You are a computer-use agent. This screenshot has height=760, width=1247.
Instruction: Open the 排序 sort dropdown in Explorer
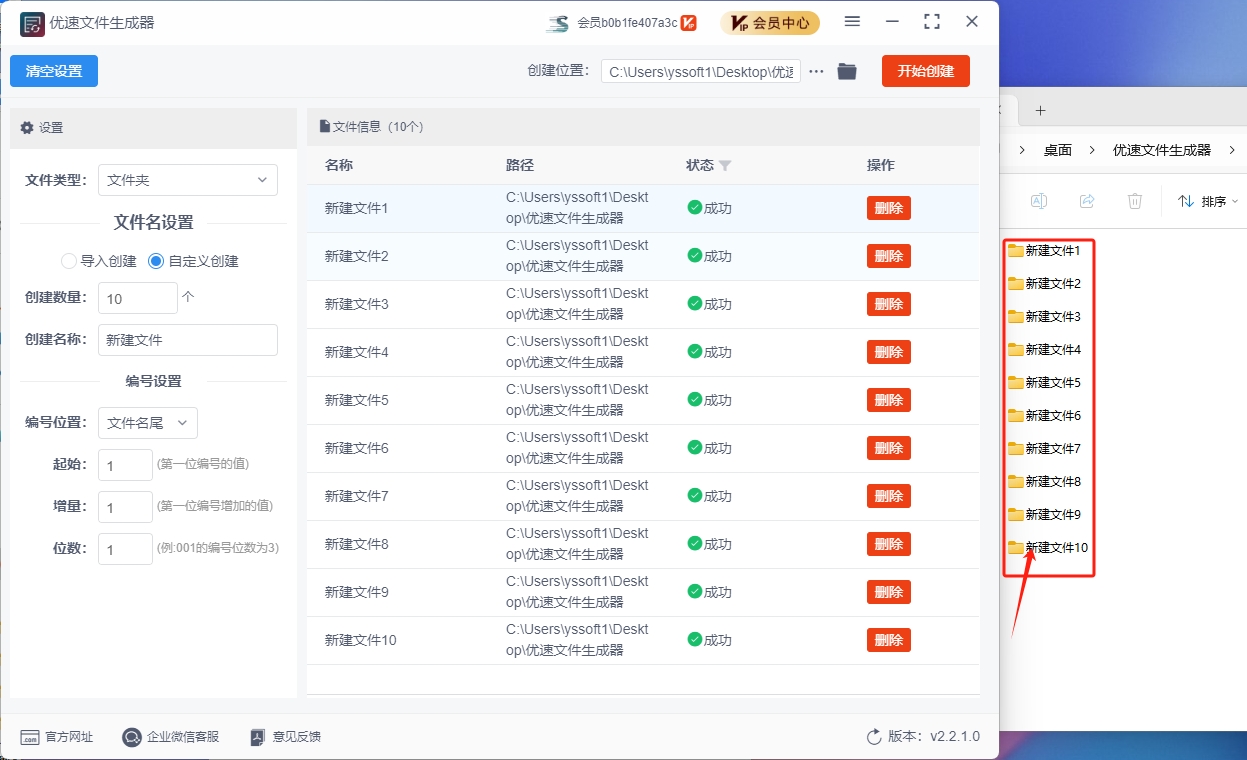click(1208, 201)
